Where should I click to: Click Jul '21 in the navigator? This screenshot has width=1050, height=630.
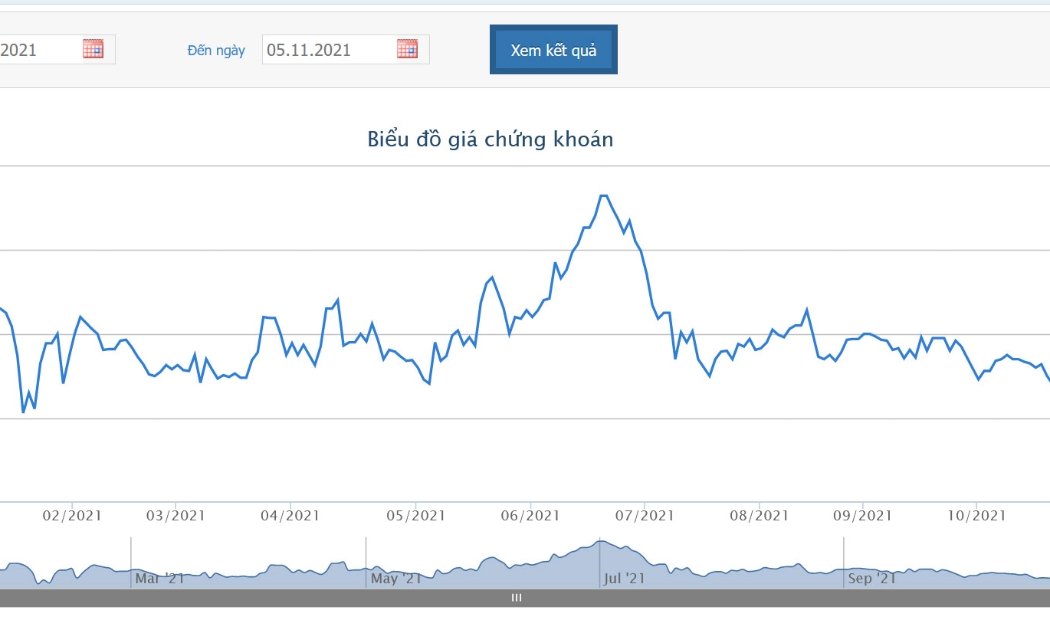click(x=624, y=578)
